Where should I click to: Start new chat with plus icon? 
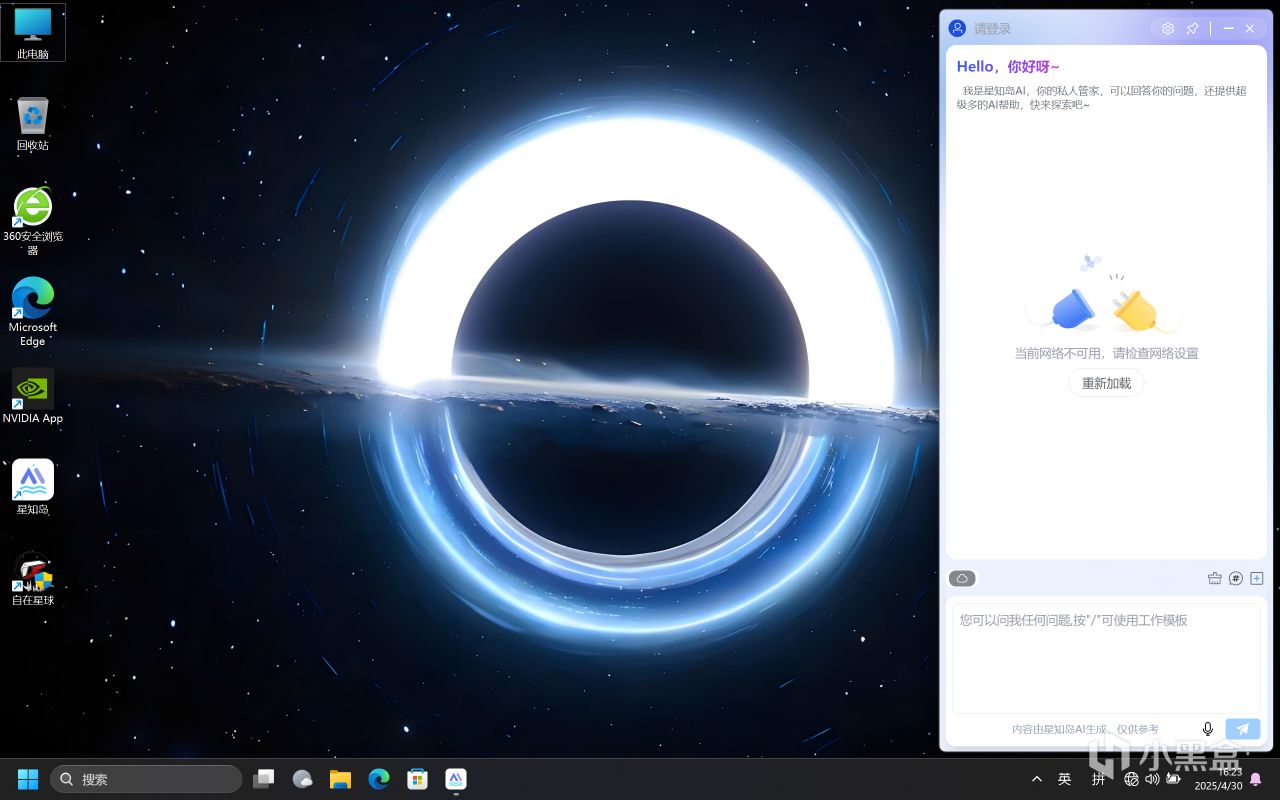(1257, 578)
